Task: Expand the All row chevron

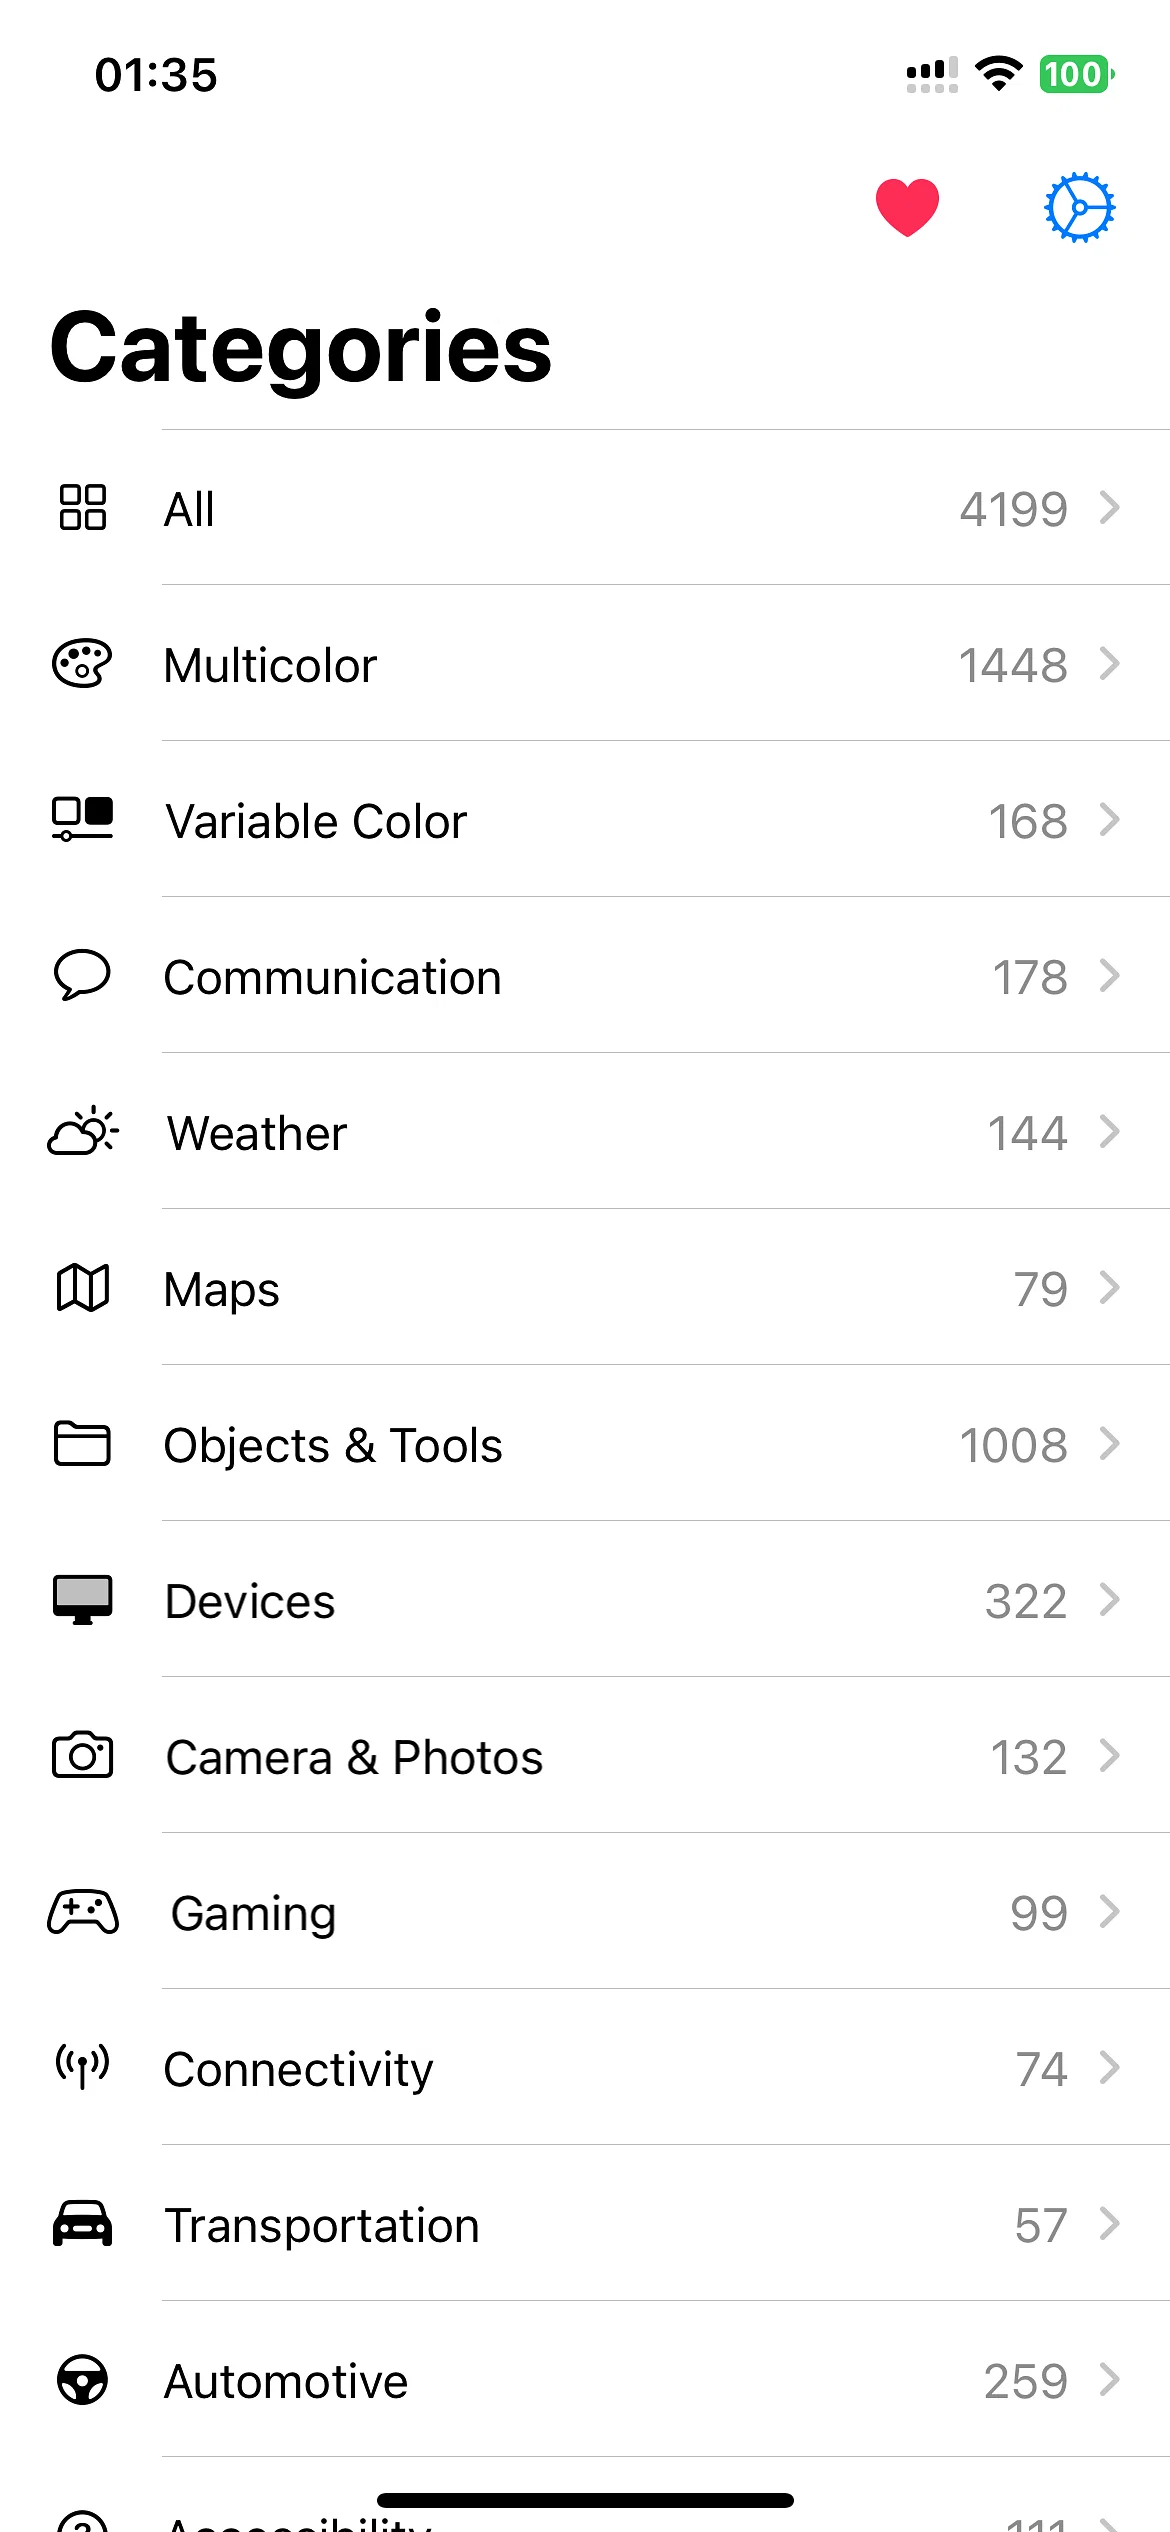Action: [1109, 508]
